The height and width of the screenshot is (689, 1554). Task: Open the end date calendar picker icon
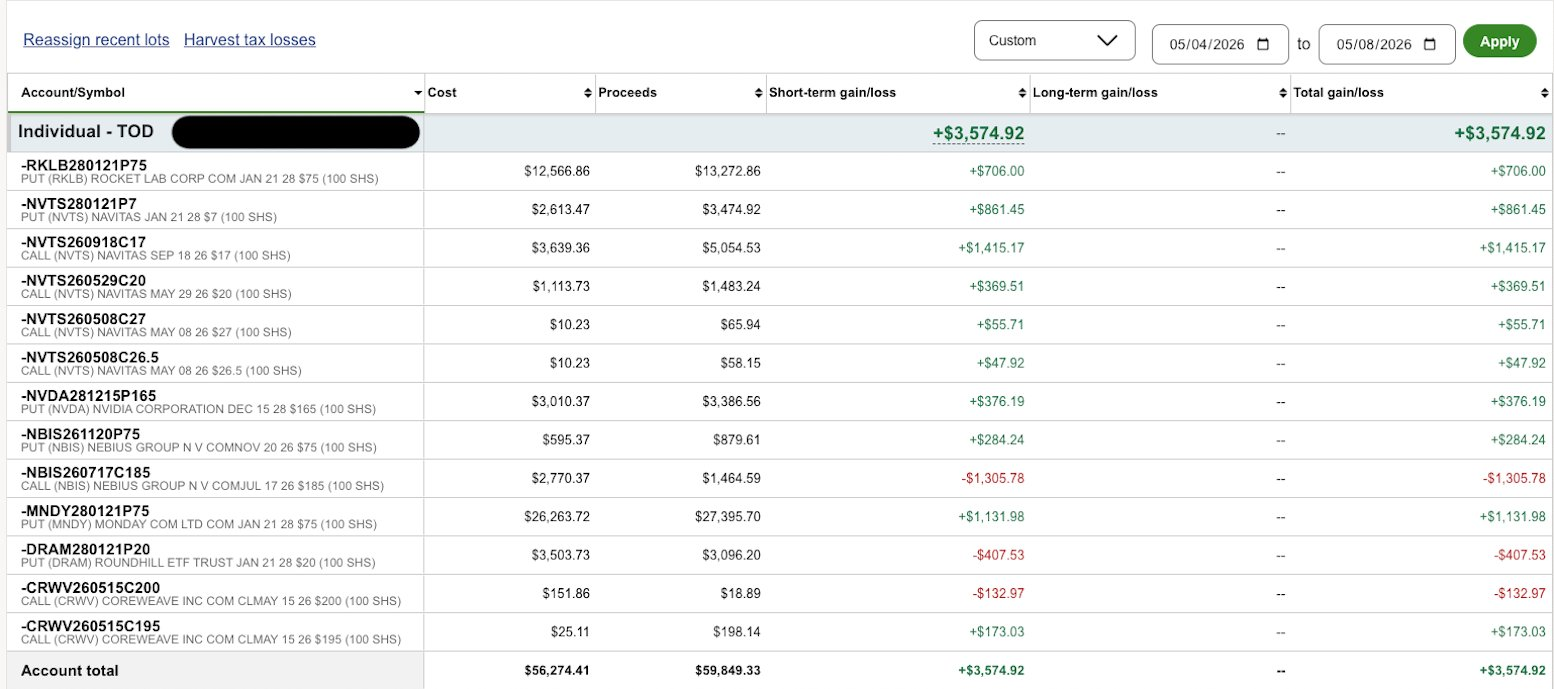pos(1430,45)
